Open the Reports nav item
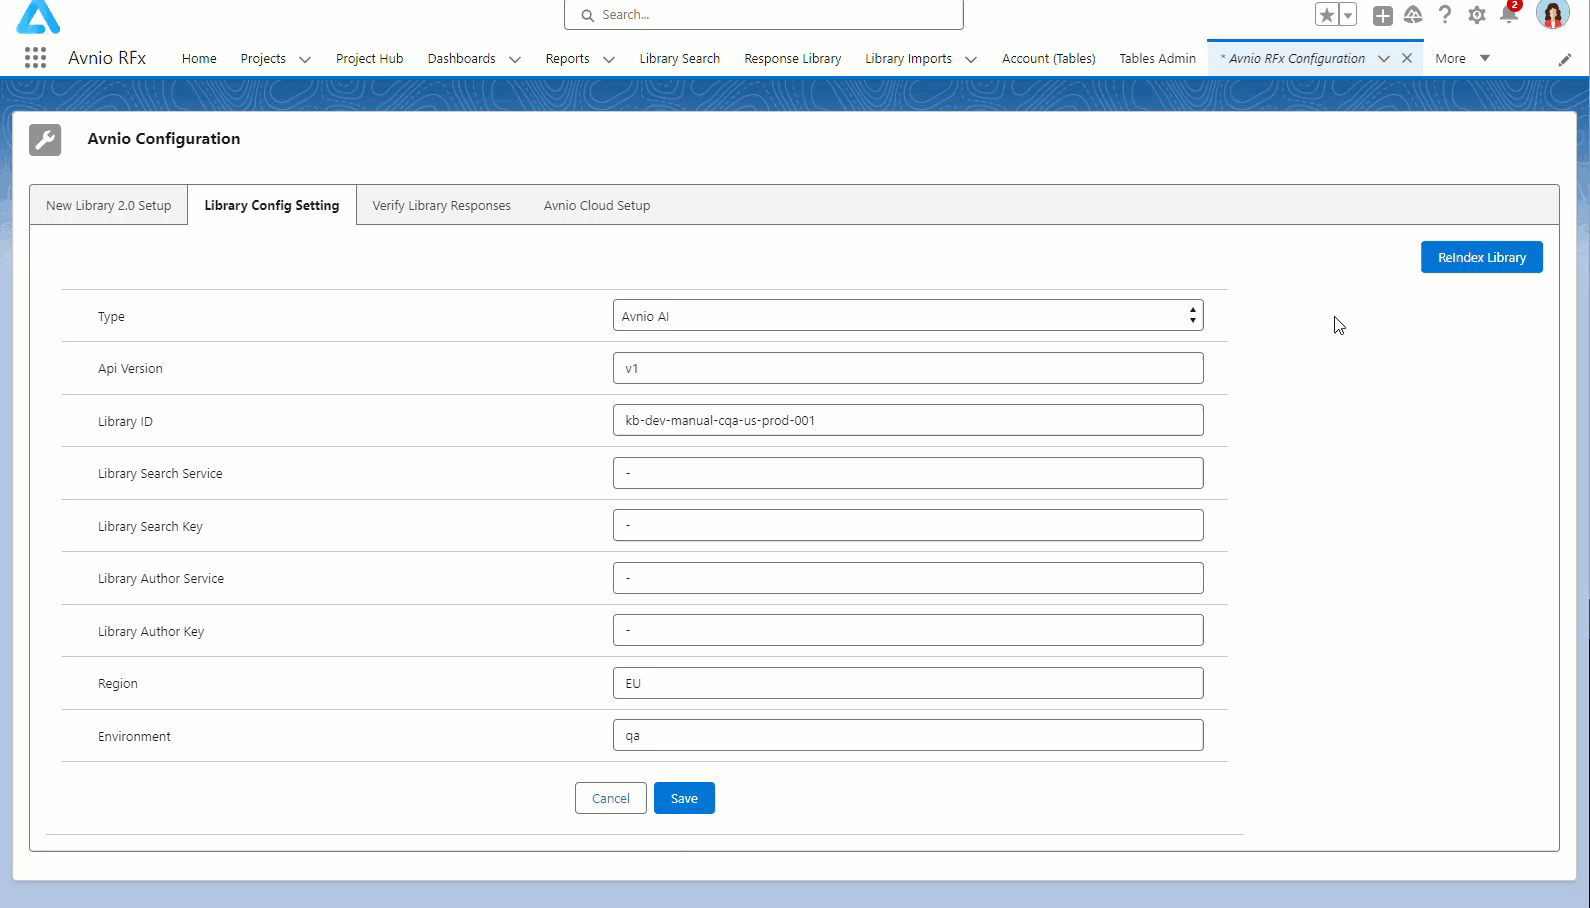Viewport: 1590px width, 908px height. pyautogui.click(x=567, y=58)
